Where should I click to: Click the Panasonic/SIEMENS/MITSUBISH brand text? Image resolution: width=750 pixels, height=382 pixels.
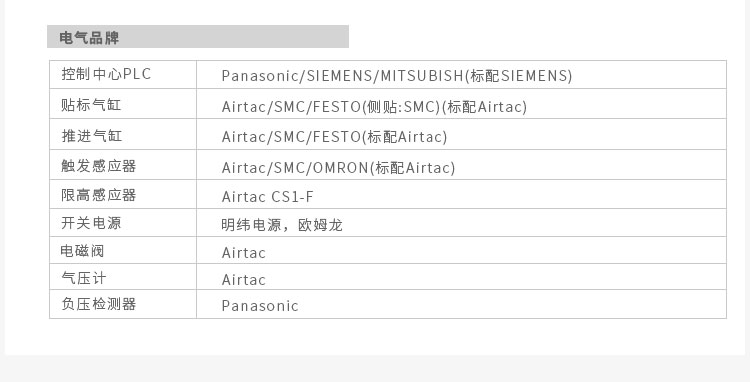[342, 76]
